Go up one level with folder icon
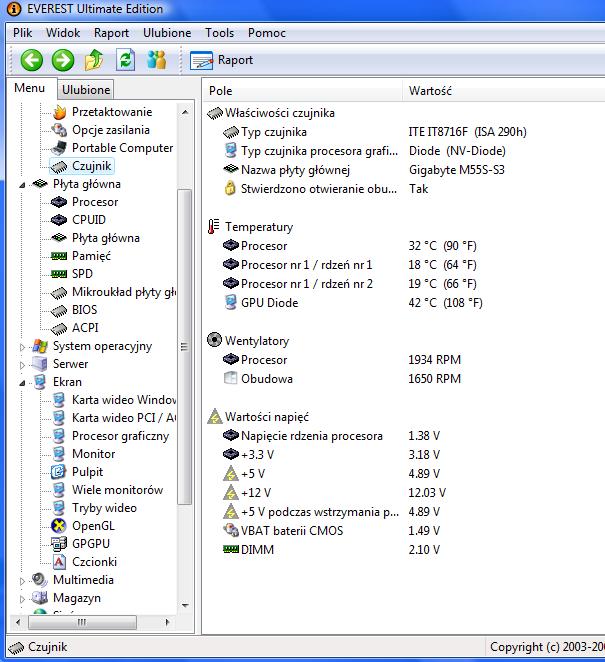 click(94, 60)
